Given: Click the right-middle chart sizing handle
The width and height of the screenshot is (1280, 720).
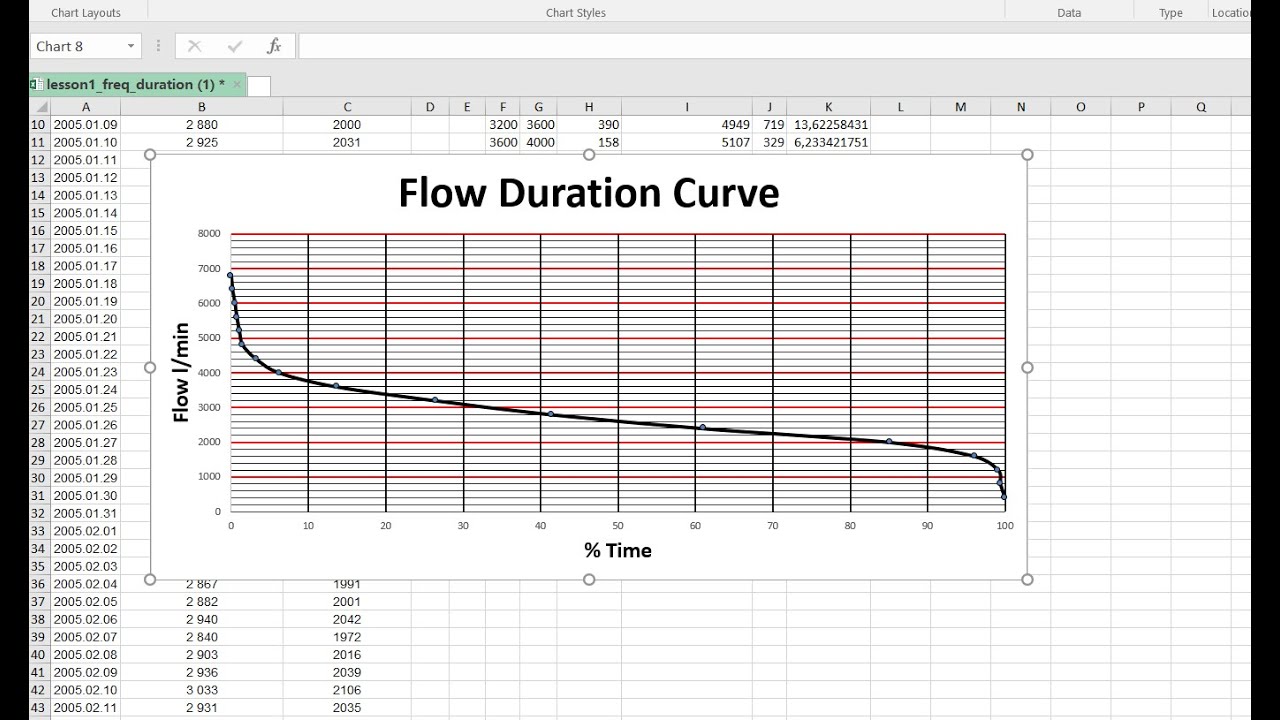Looking at the screenshot, I should point(1027,367).
